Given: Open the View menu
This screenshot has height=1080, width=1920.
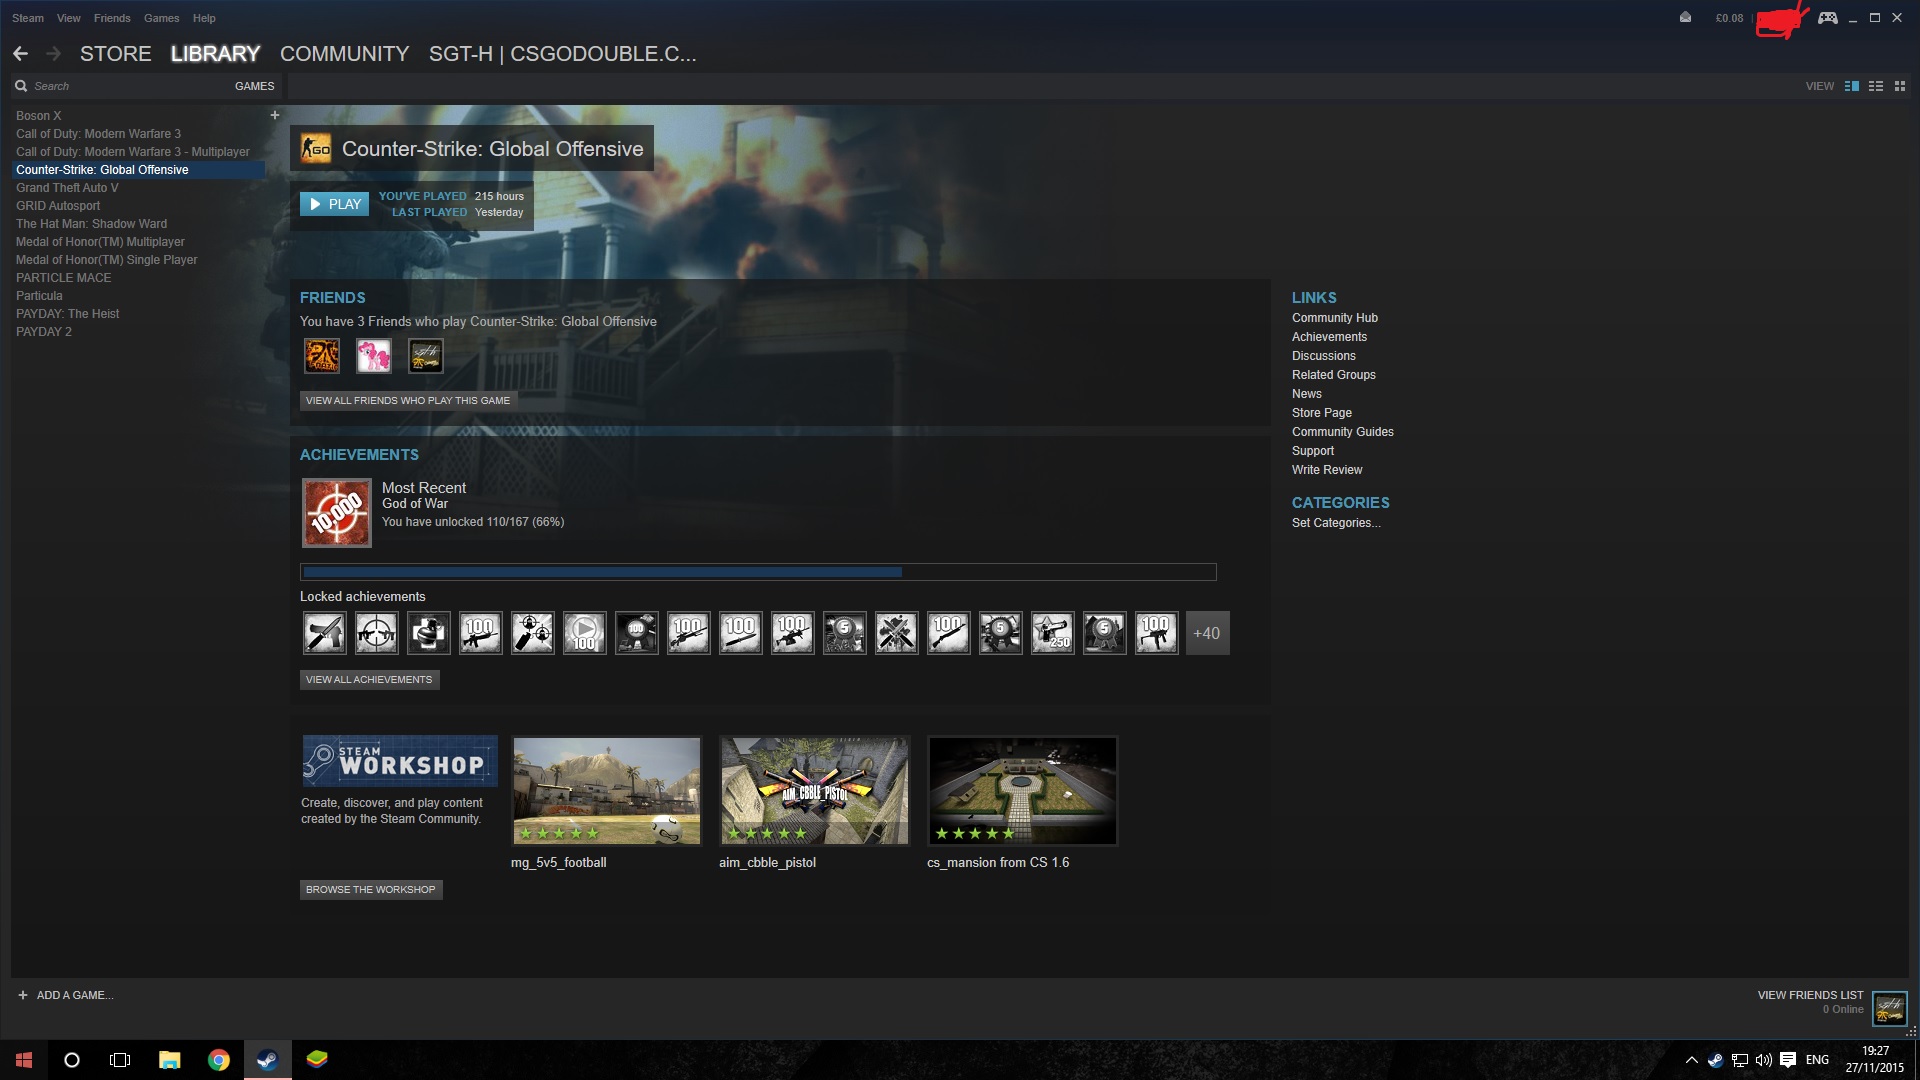Looking at the screenshot, I should coord(69,18).
